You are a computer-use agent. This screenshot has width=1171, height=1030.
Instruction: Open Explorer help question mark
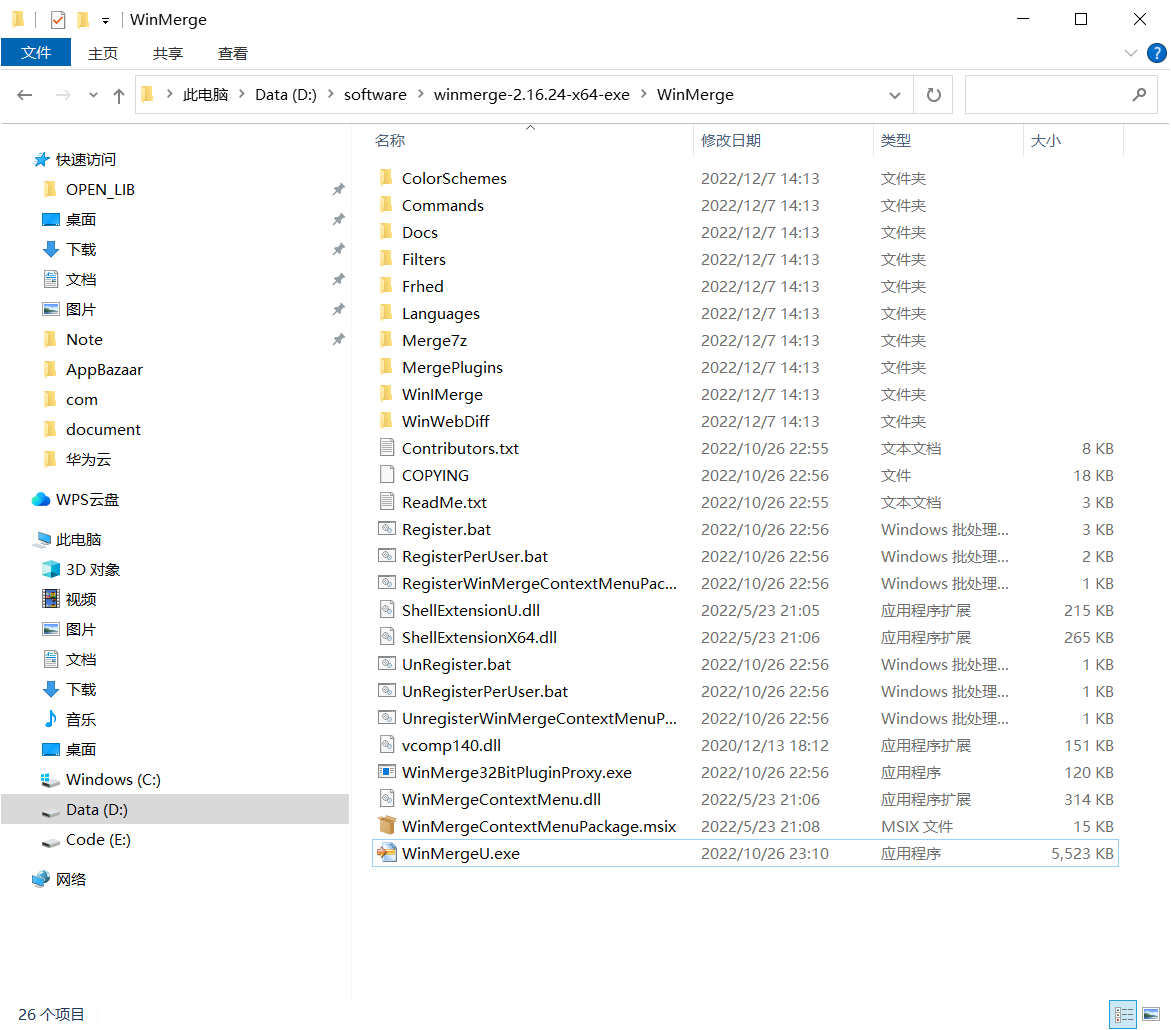coord(1156,53)
